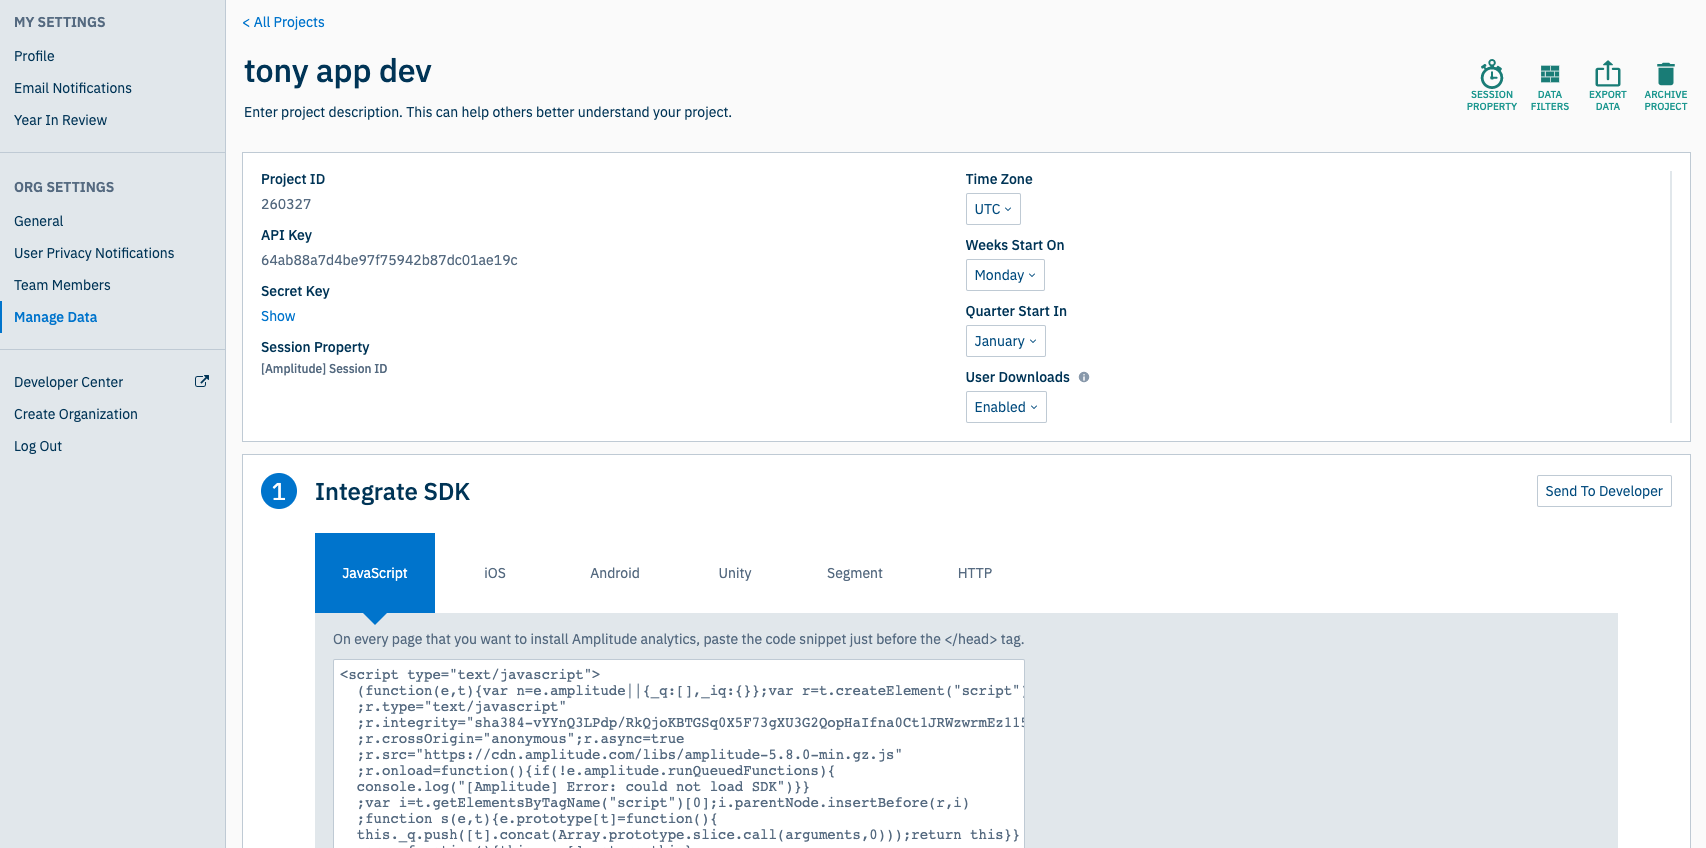
Task: Select the JavaScript SDK tab
Action: 375,573
